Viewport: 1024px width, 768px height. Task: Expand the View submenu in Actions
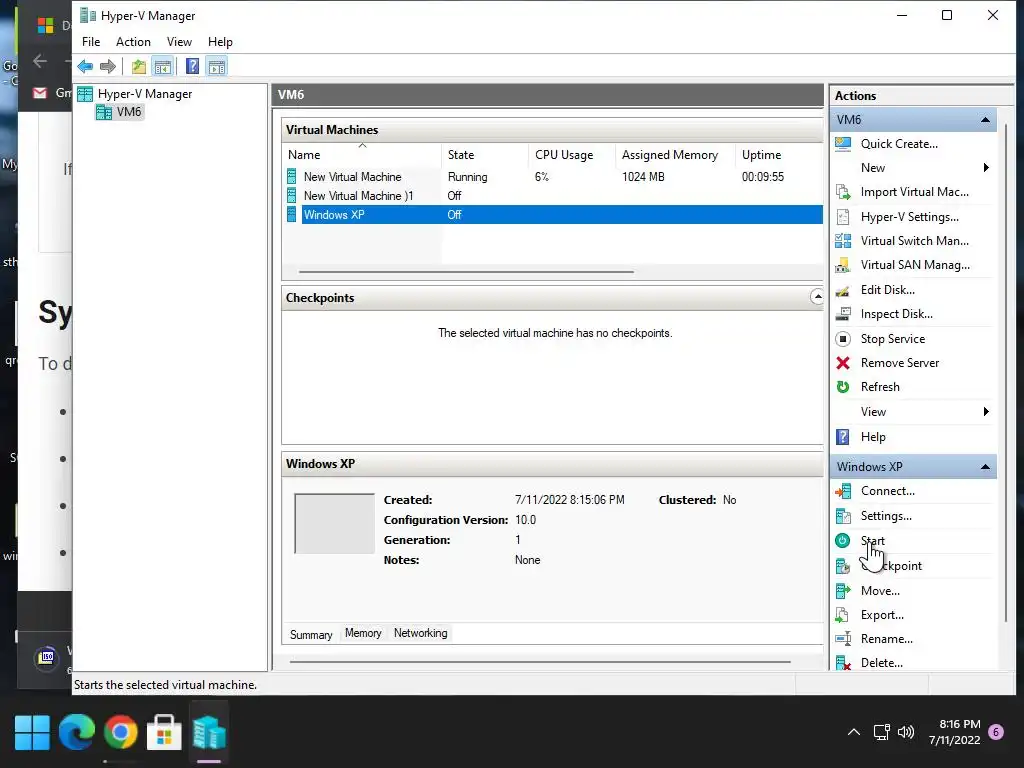986,411
